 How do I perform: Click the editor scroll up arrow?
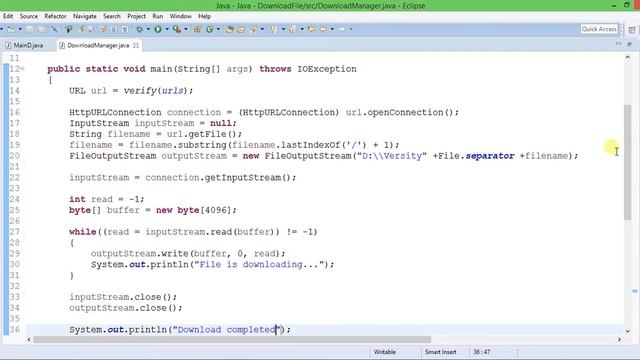[x=628, y=58]
